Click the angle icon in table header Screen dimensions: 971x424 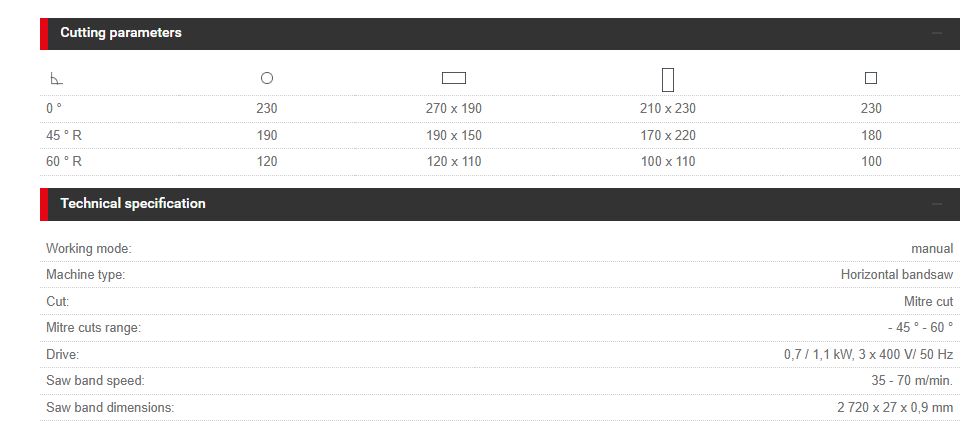click(56, 79)
